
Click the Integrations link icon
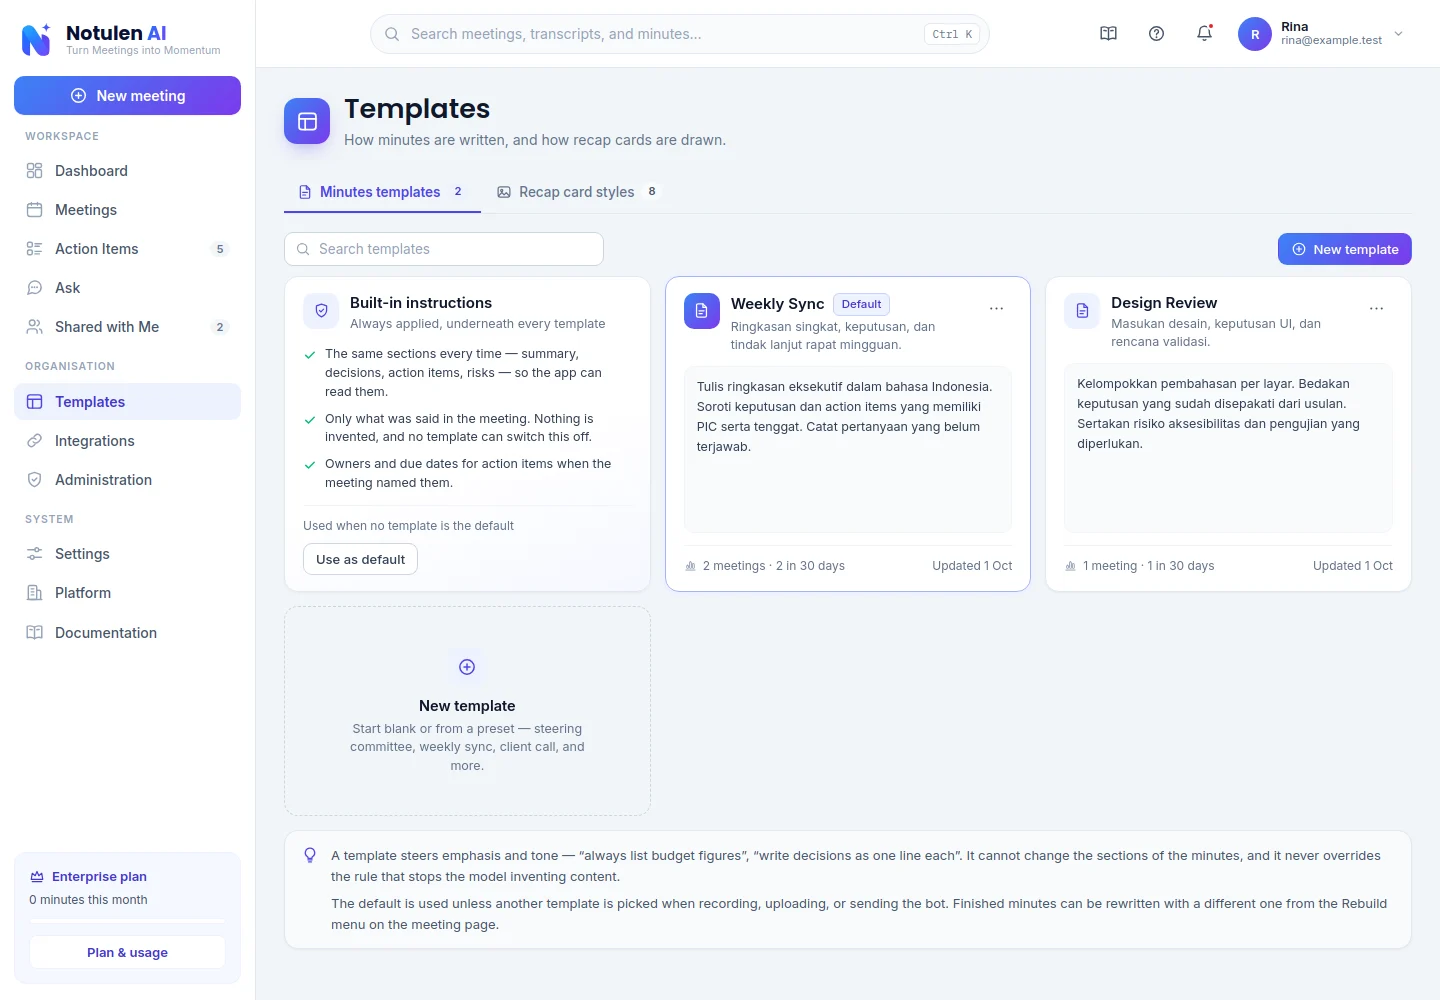(34, 441)
